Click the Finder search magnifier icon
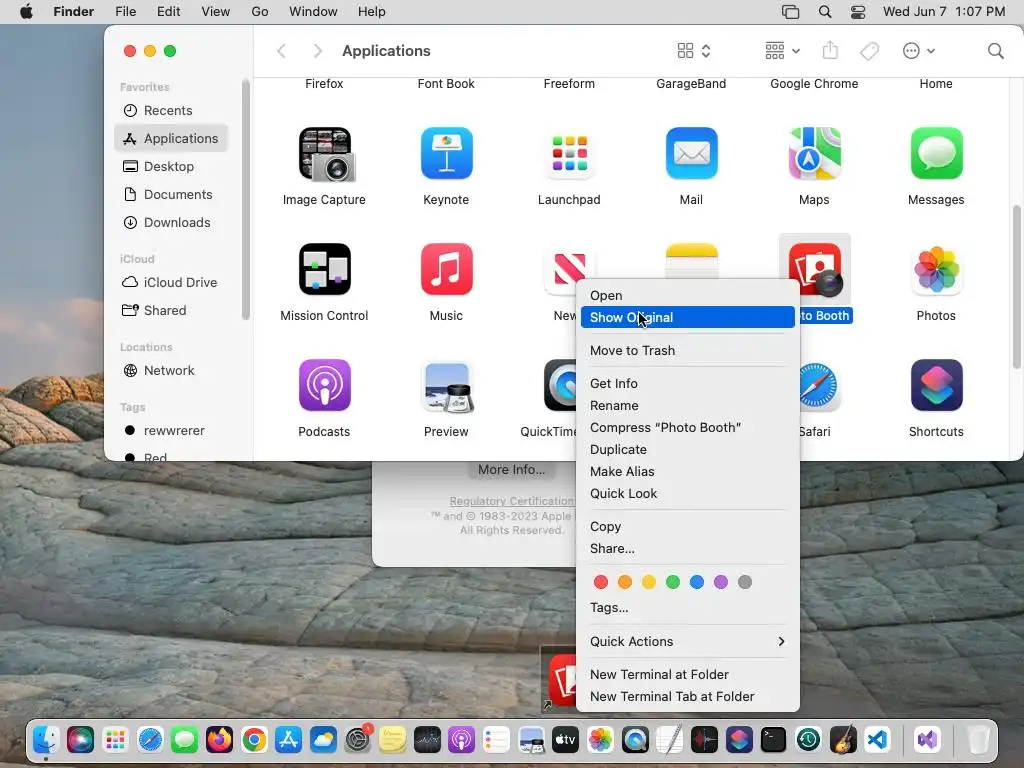 coord(995,51)
